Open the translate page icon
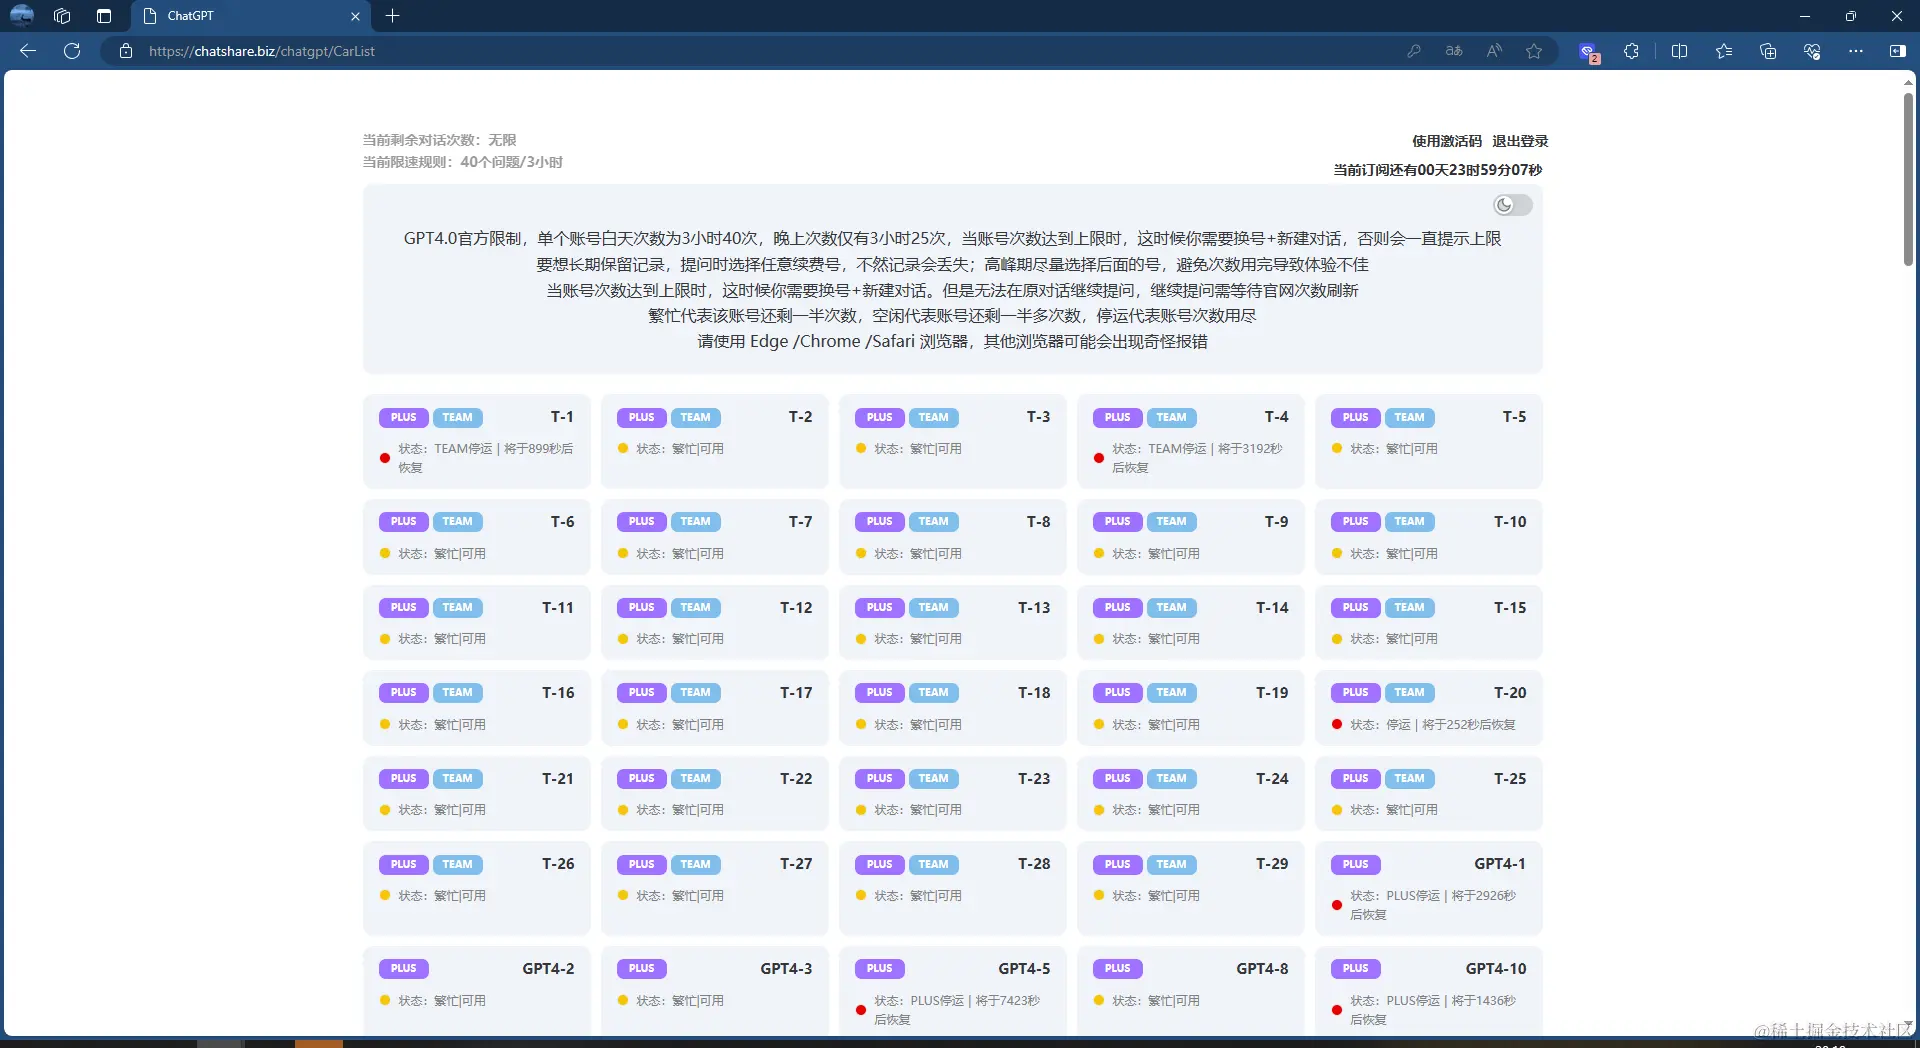Viewport: 1920px width, 1048px height. pos(1454,51)
